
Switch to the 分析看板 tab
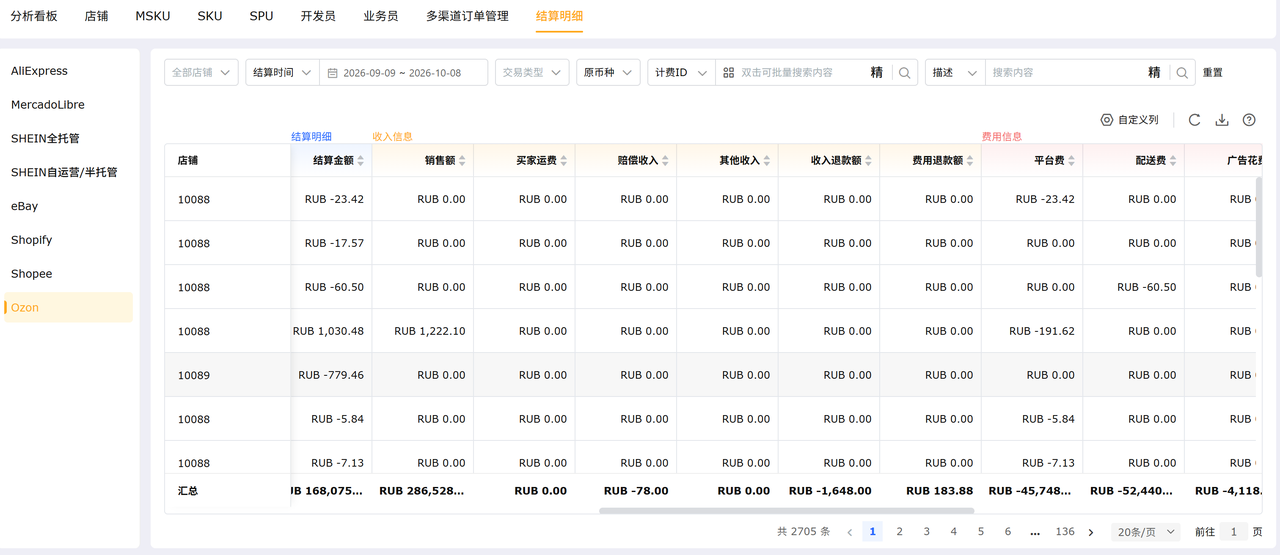34,16
